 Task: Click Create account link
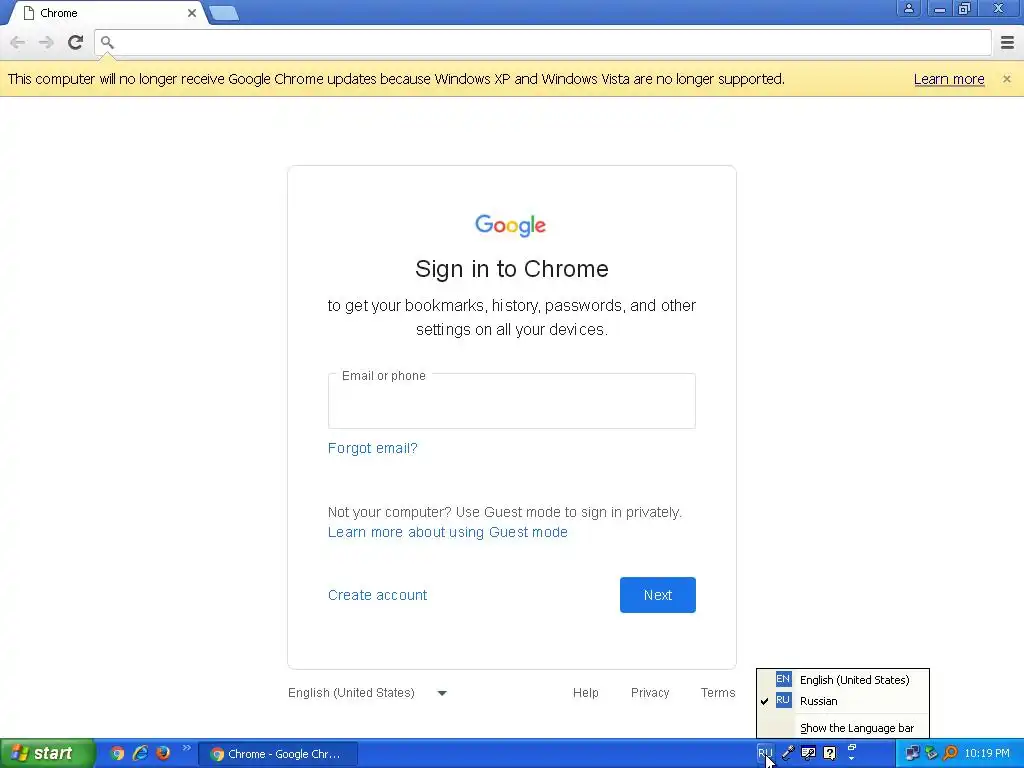(x=377, y=595)
